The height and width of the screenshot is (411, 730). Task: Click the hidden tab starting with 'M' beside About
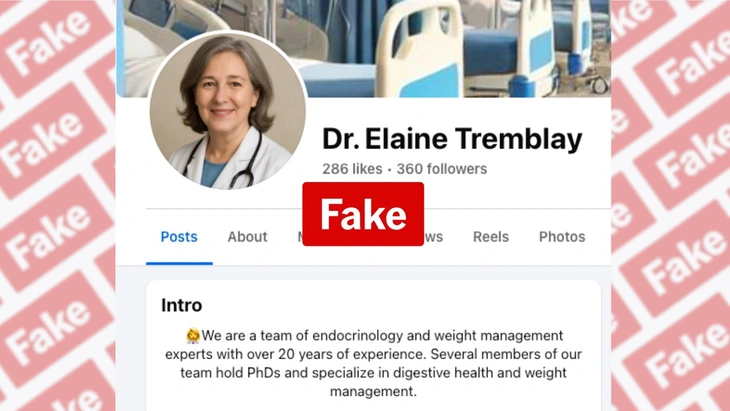300,237
